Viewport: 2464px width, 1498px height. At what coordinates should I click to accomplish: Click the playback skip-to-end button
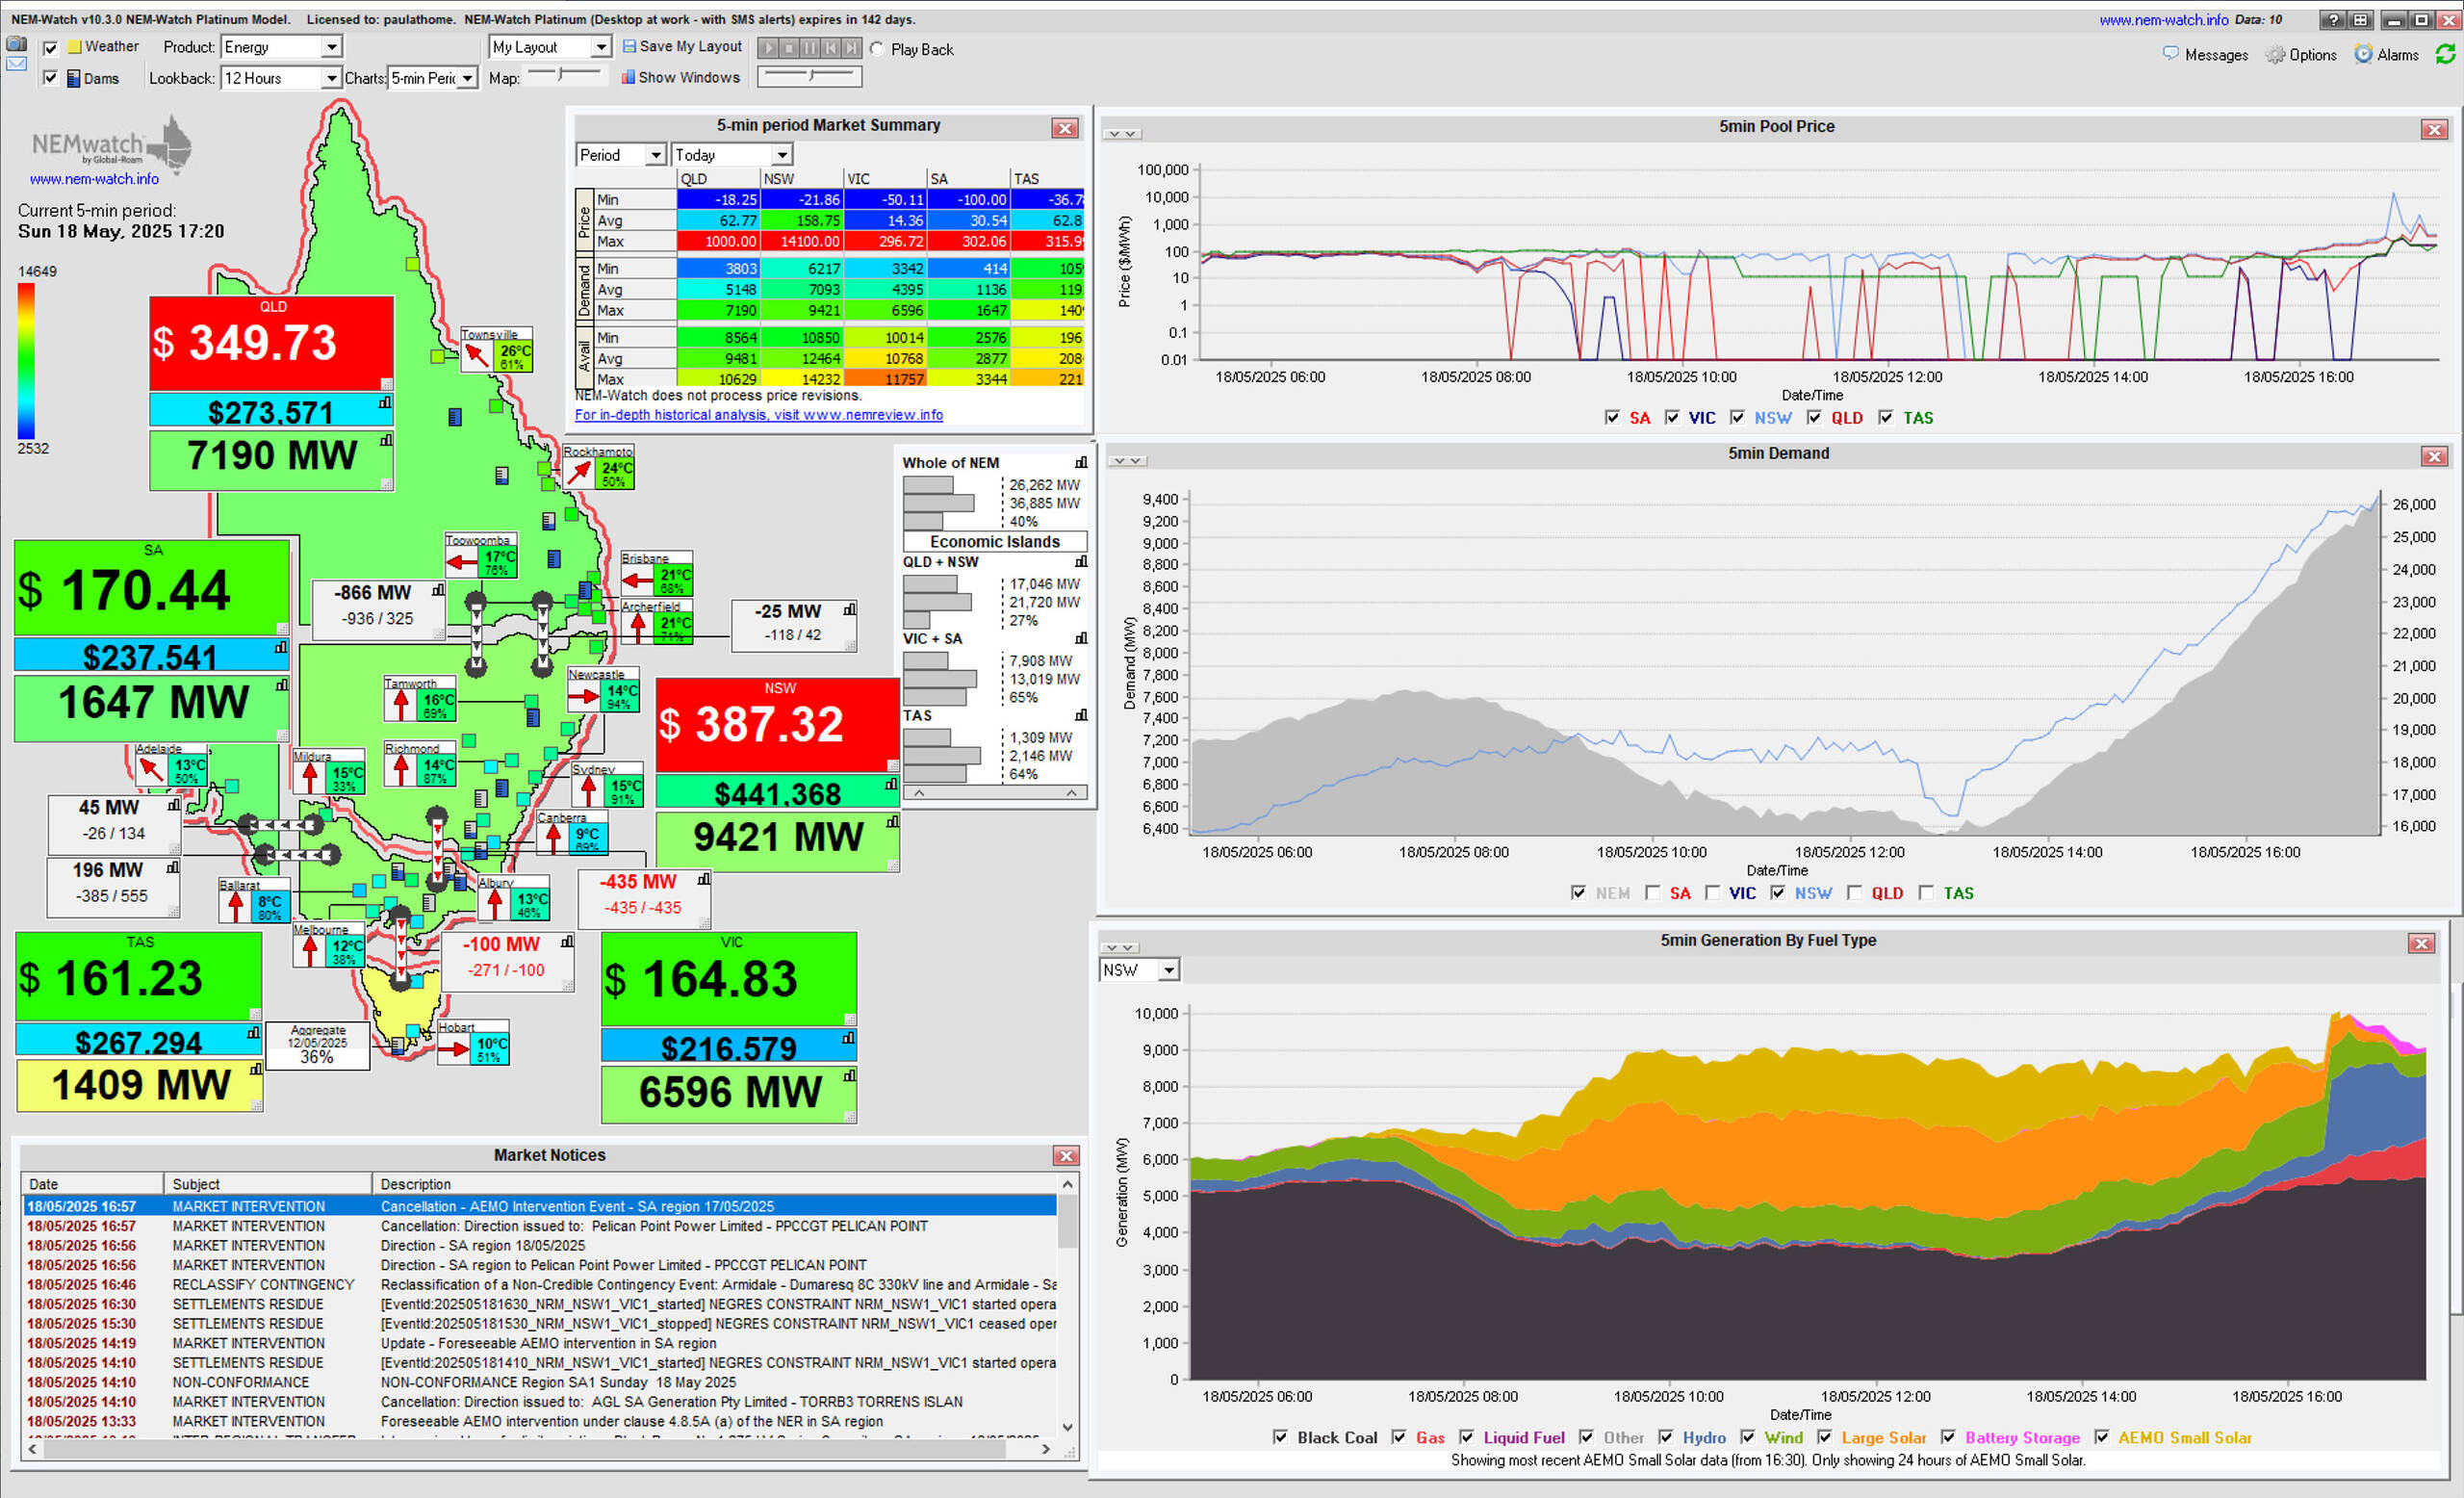pos(851,47)
